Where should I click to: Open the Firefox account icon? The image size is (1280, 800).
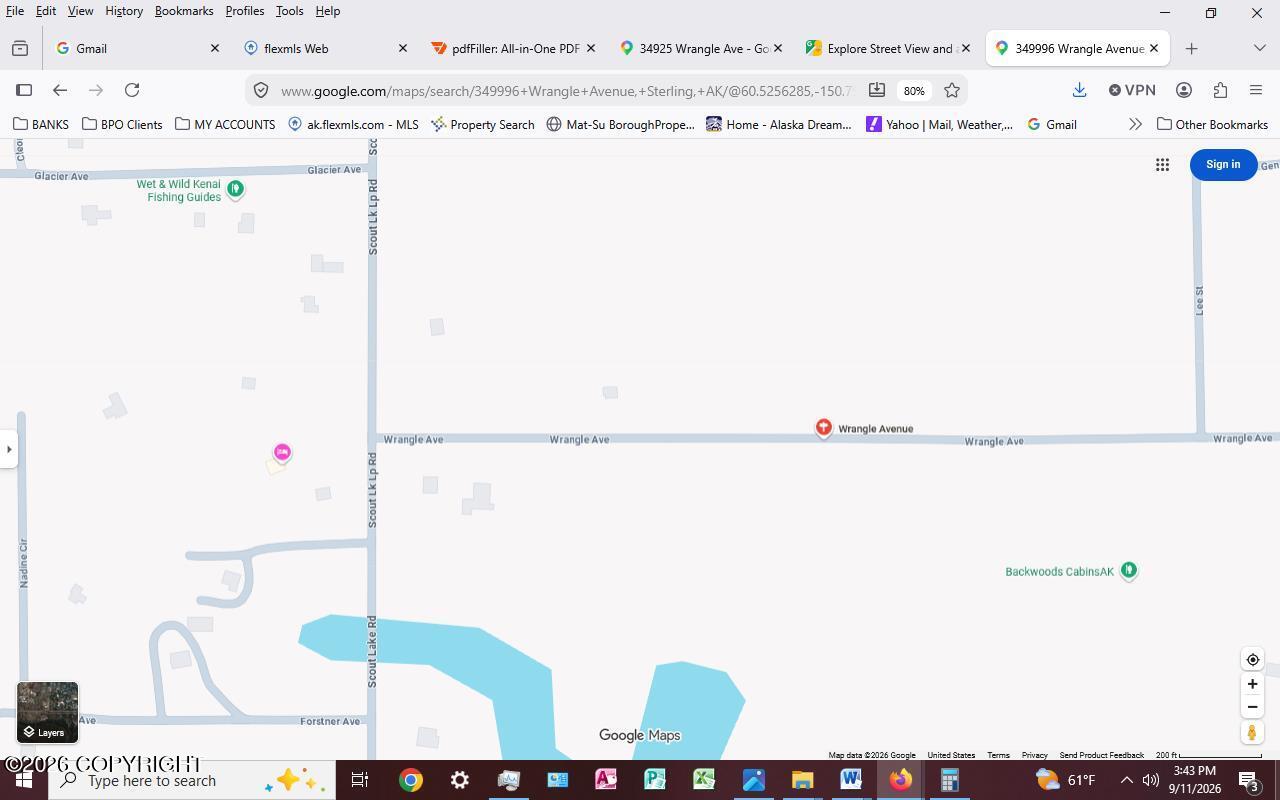tap(1184, 90)
